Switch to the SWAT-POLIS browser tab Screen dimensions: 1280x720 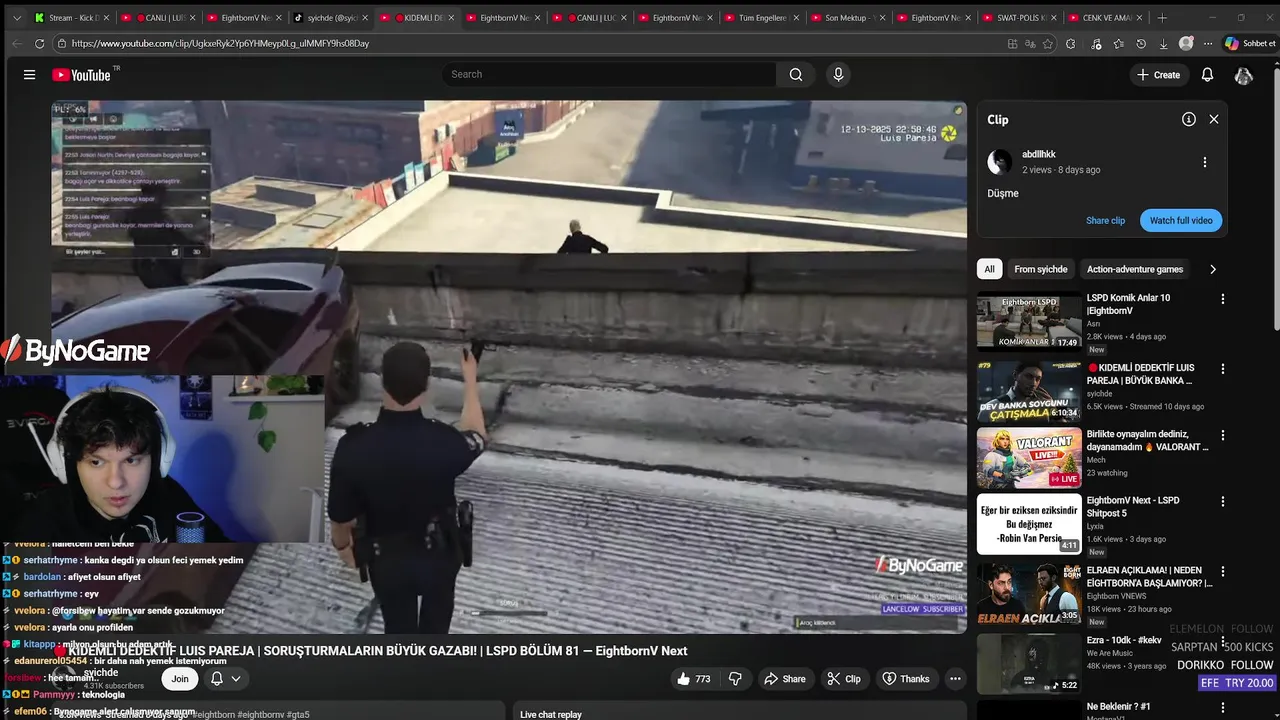[1018, 18]
